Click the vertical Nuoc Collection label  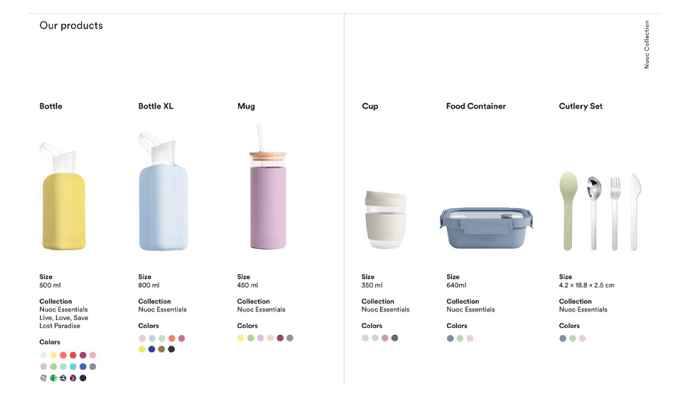pos(646,44)
